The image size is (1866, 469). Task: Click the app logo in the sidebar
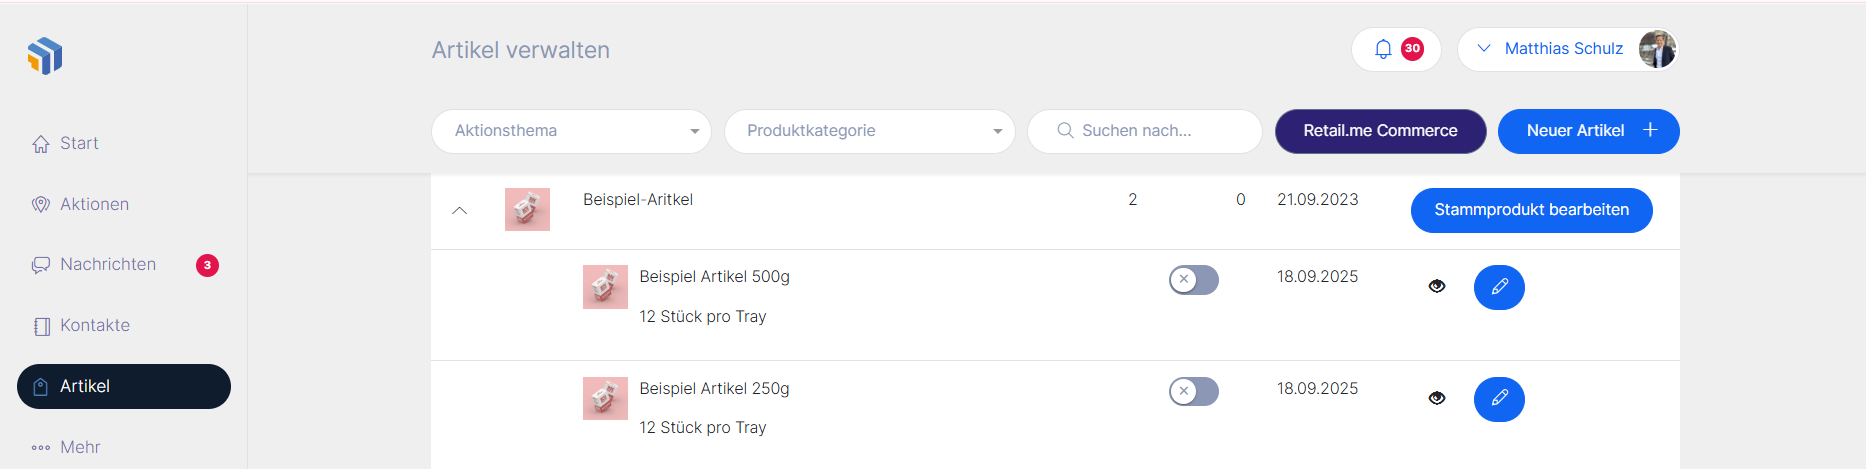pyautogui.click(x=45, y=56)
